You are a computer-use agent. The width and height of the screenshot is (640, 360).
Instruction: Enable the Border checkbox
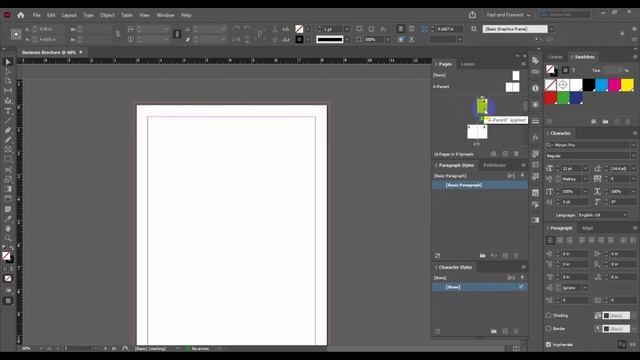[549, 329]
